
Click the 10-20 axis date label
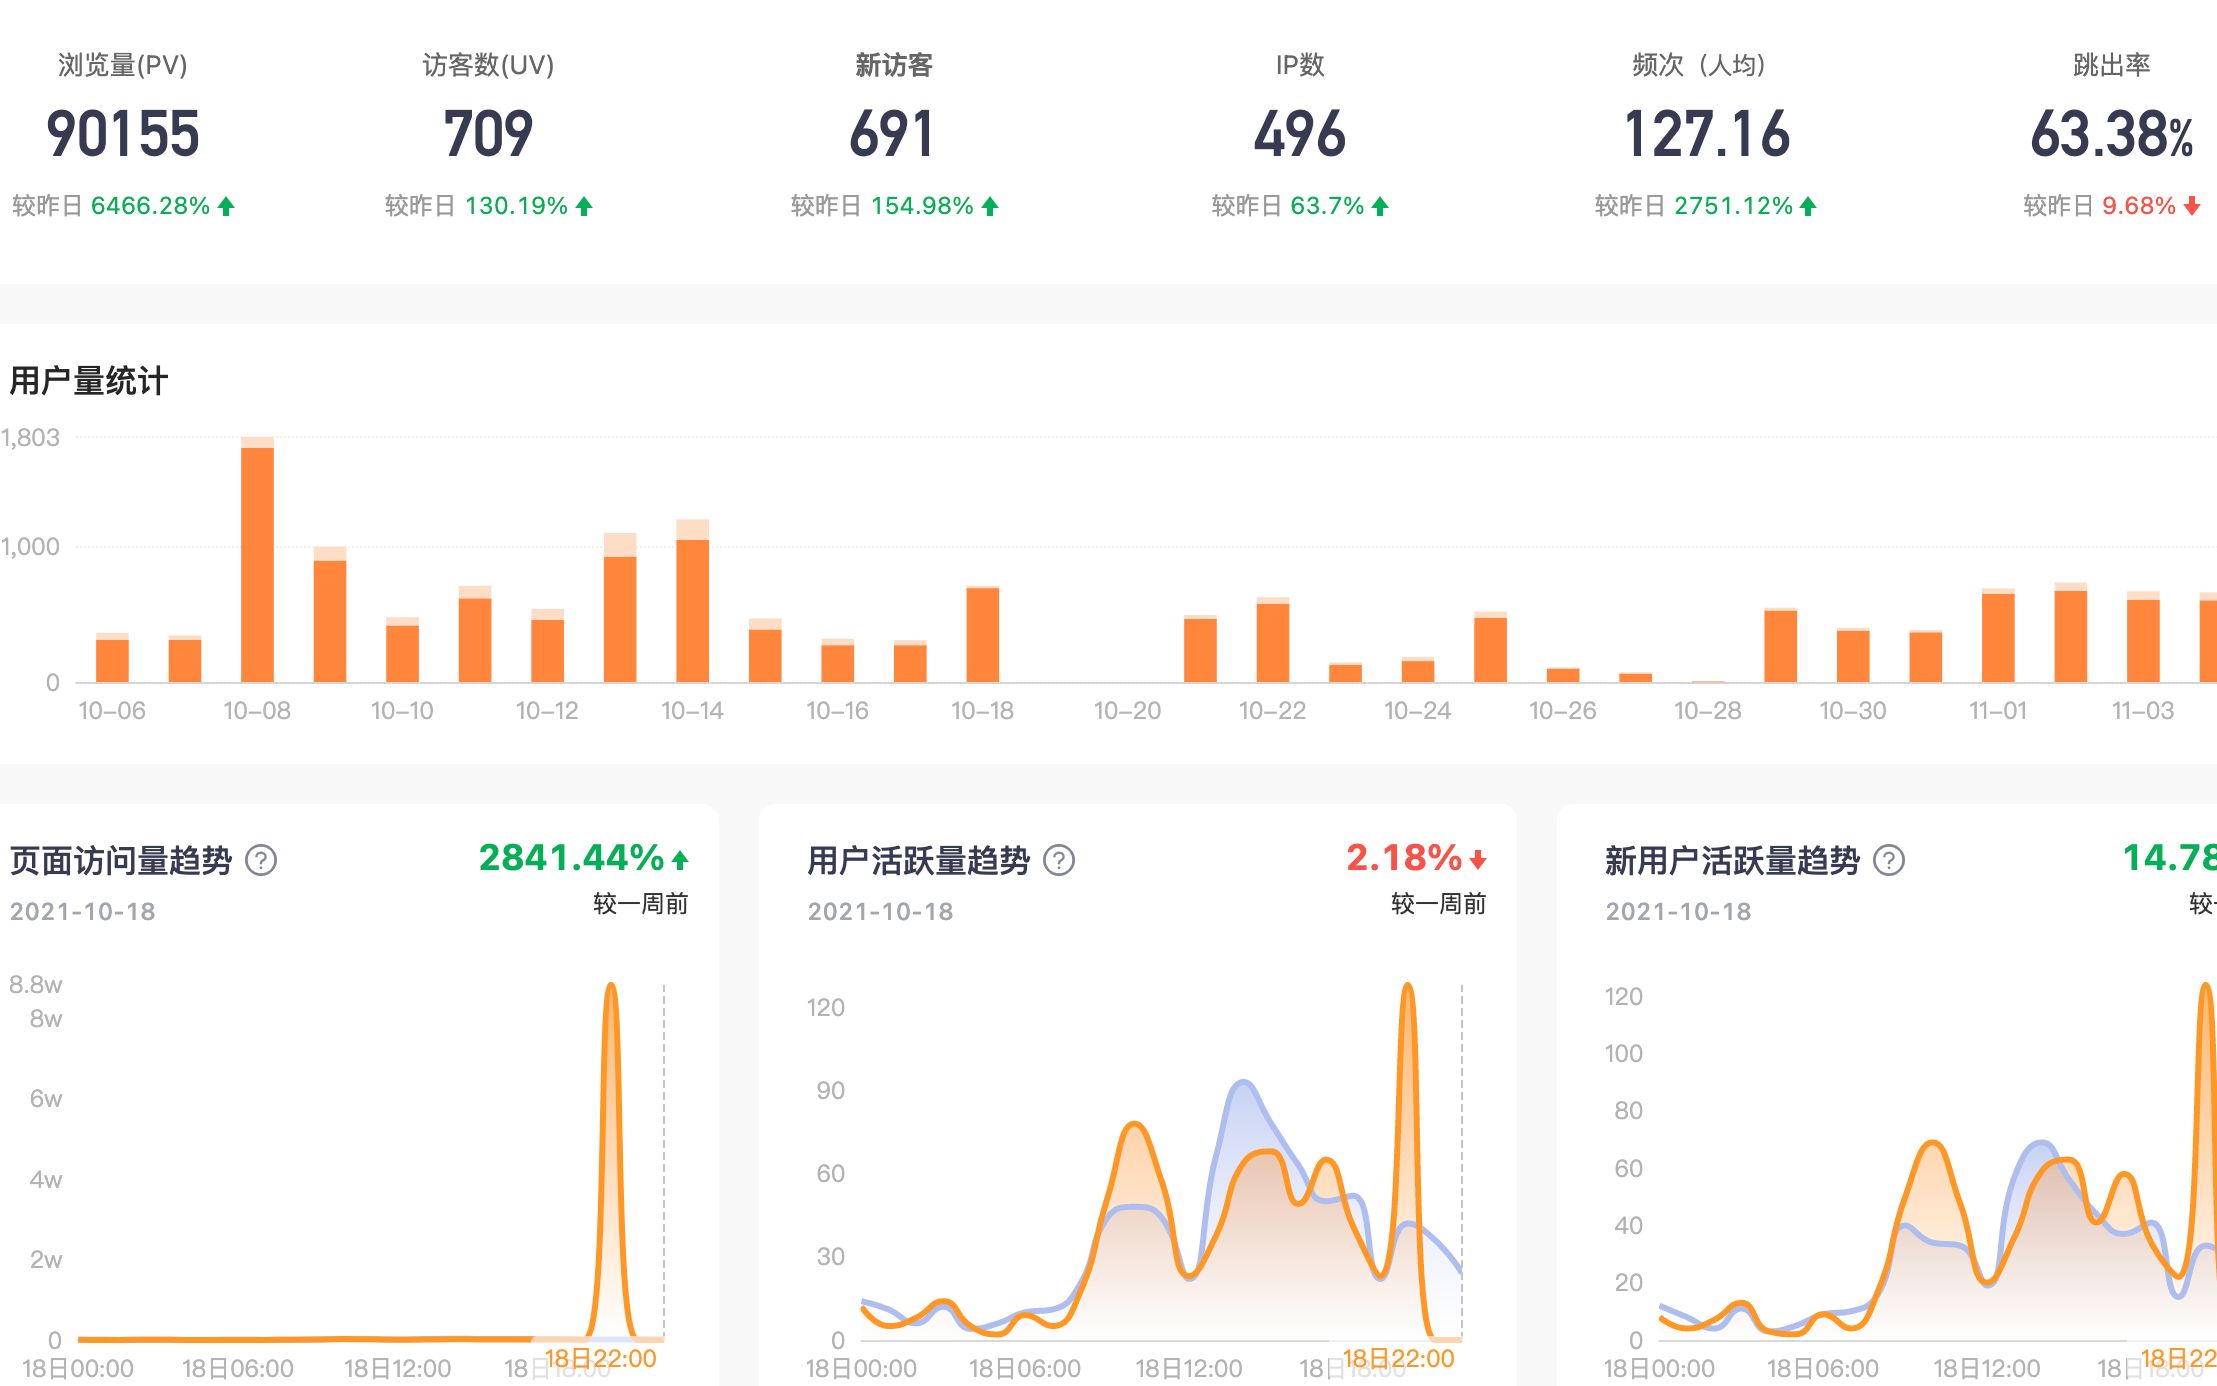[x=1127, y=711]
